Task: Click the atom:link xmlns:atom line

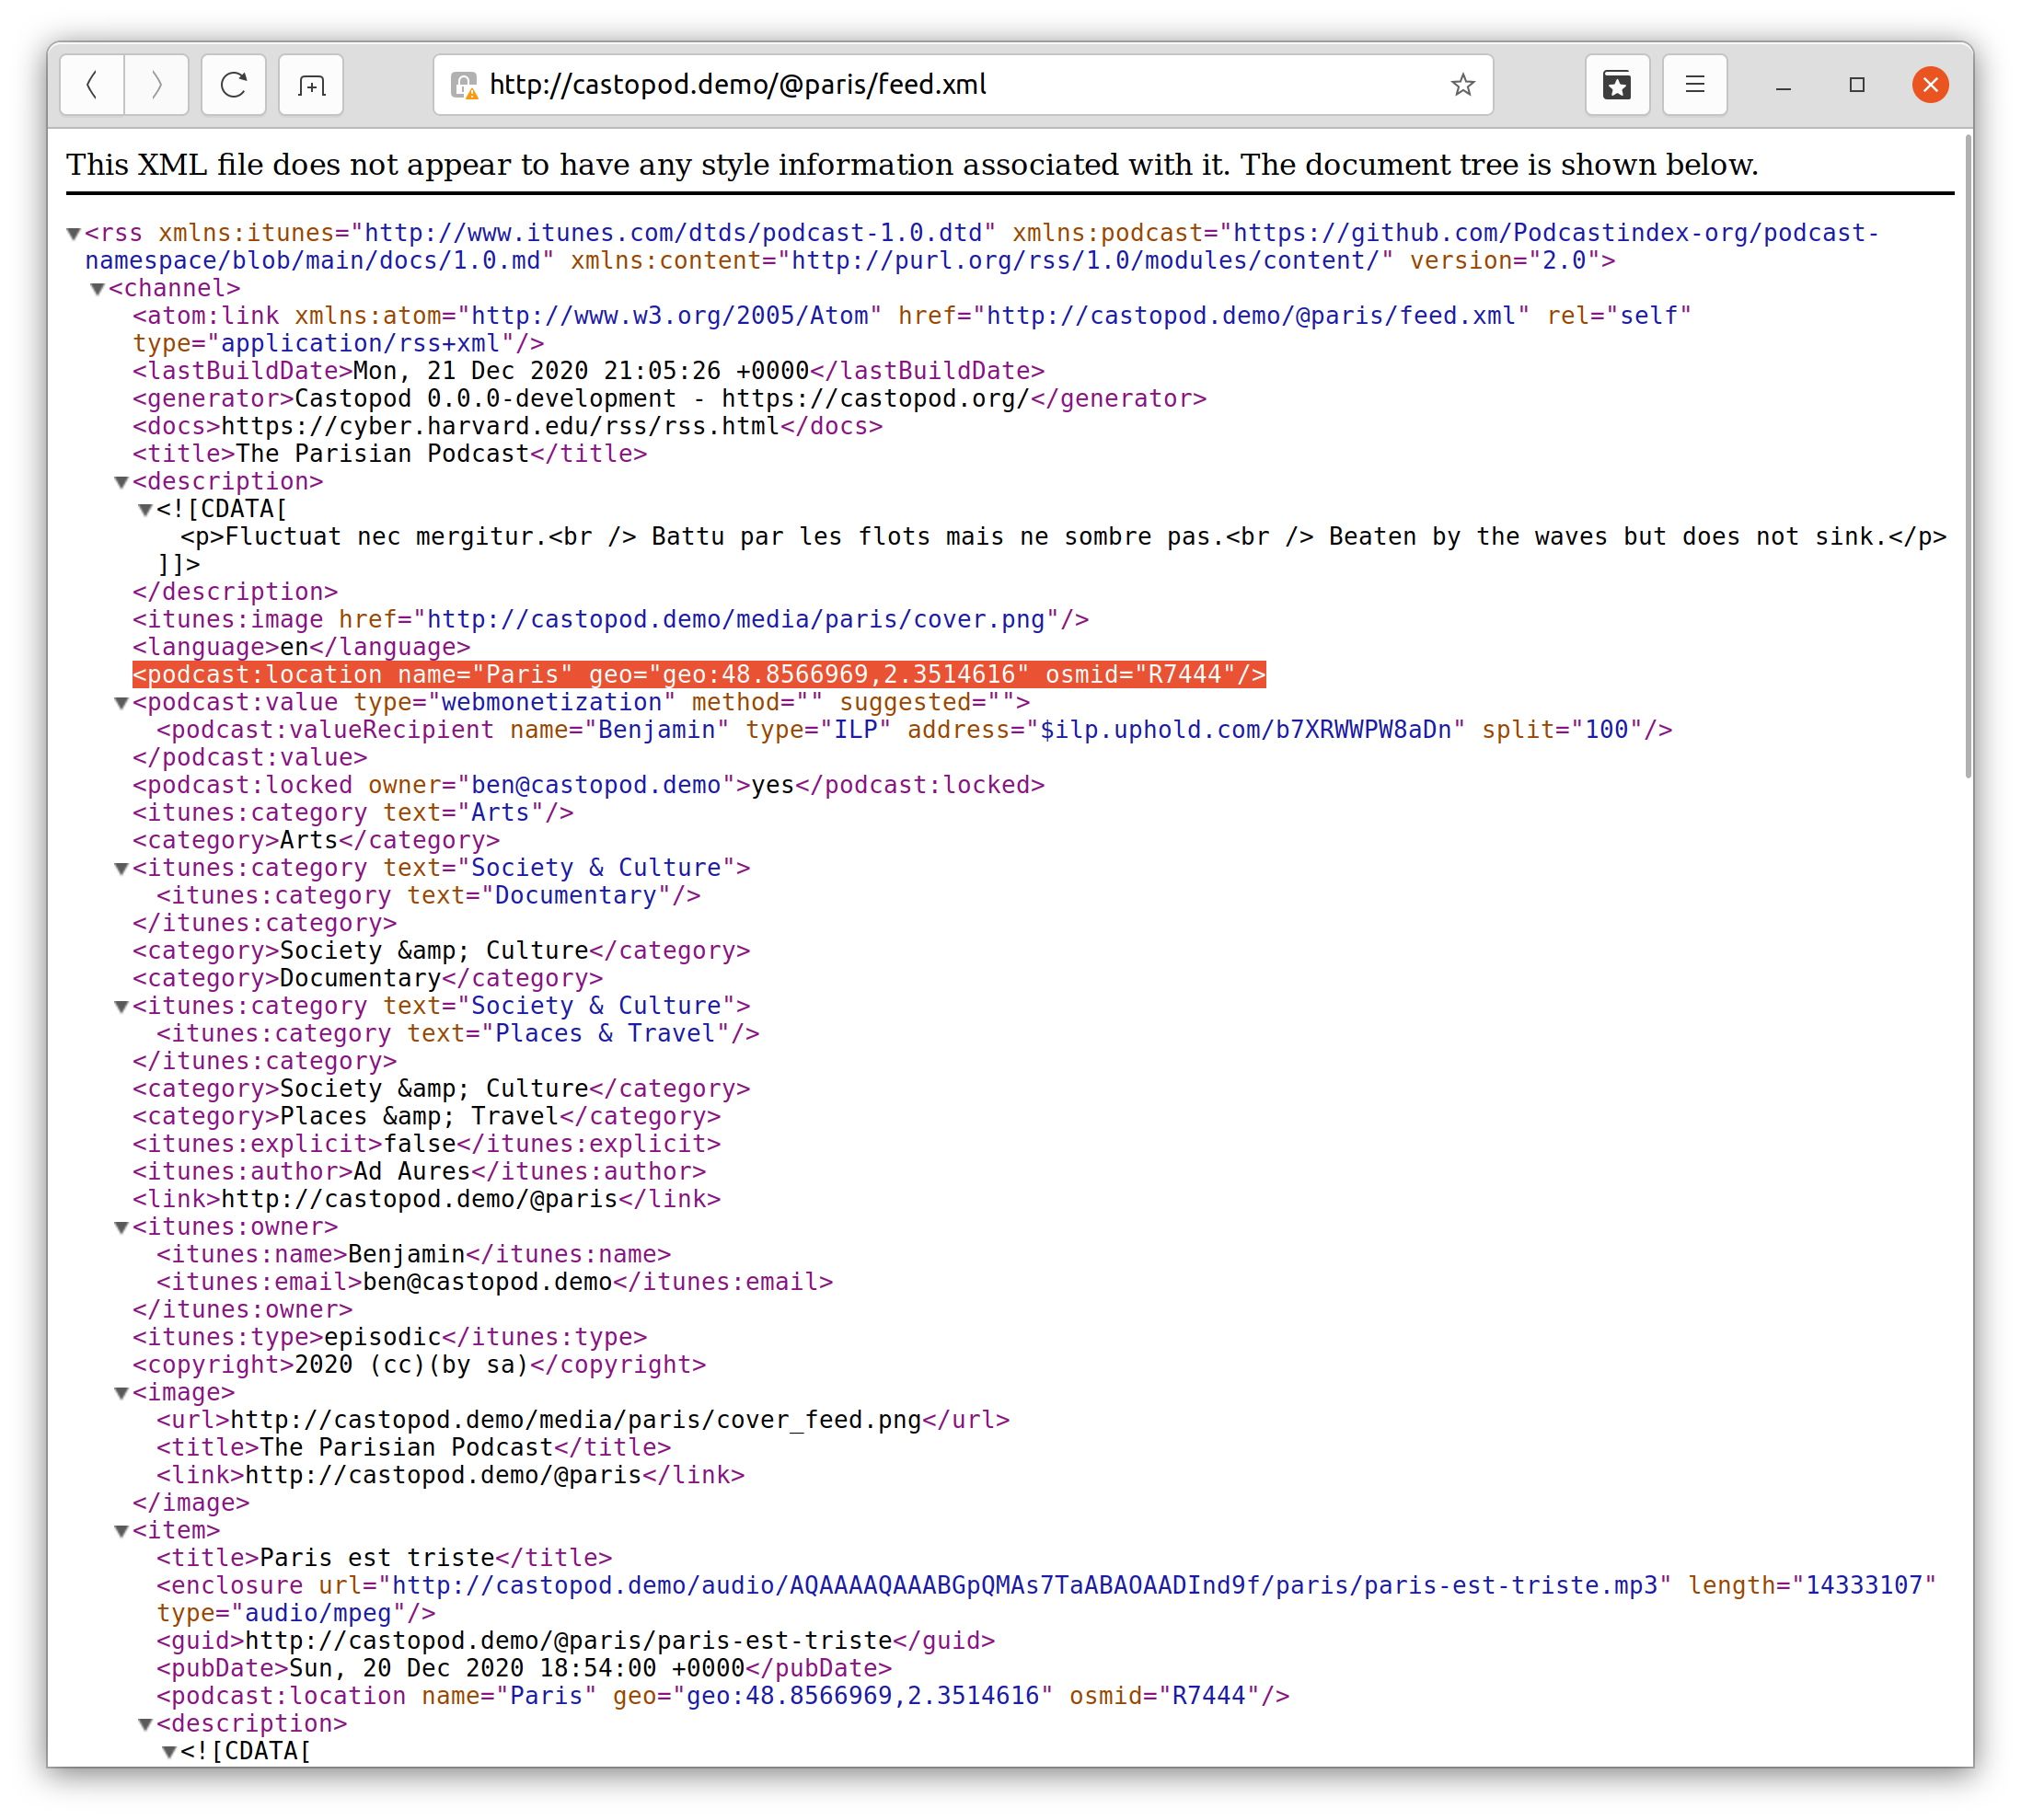Action: [x=911, y=330]
